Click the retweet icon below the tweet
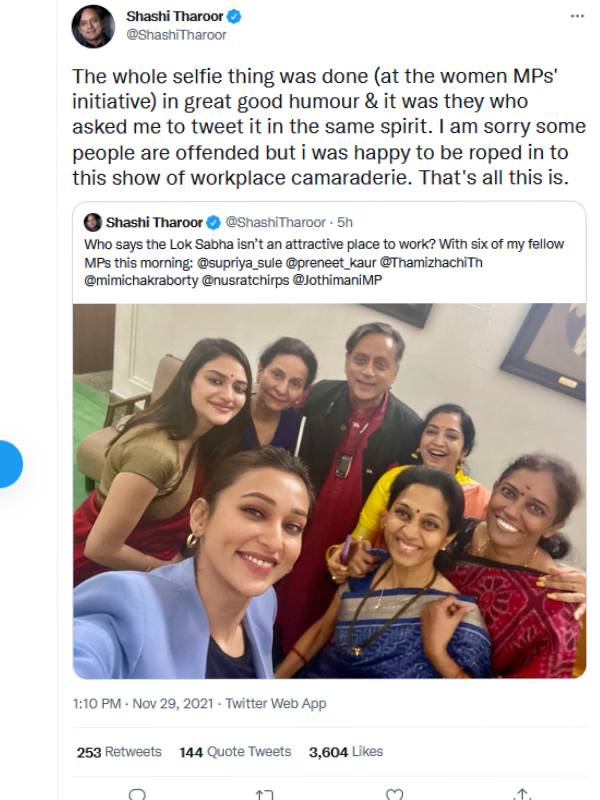Image resolution: width=600 pixels, height=800 pixels. (265, 794)
